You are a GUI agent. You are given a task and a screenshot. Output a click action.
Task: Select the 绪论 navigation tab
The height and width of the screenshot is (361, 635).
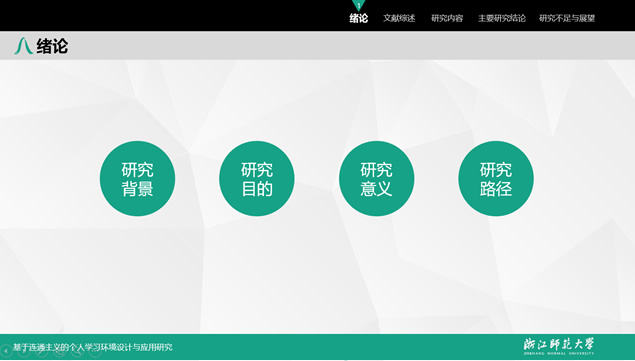click(359, 18)
